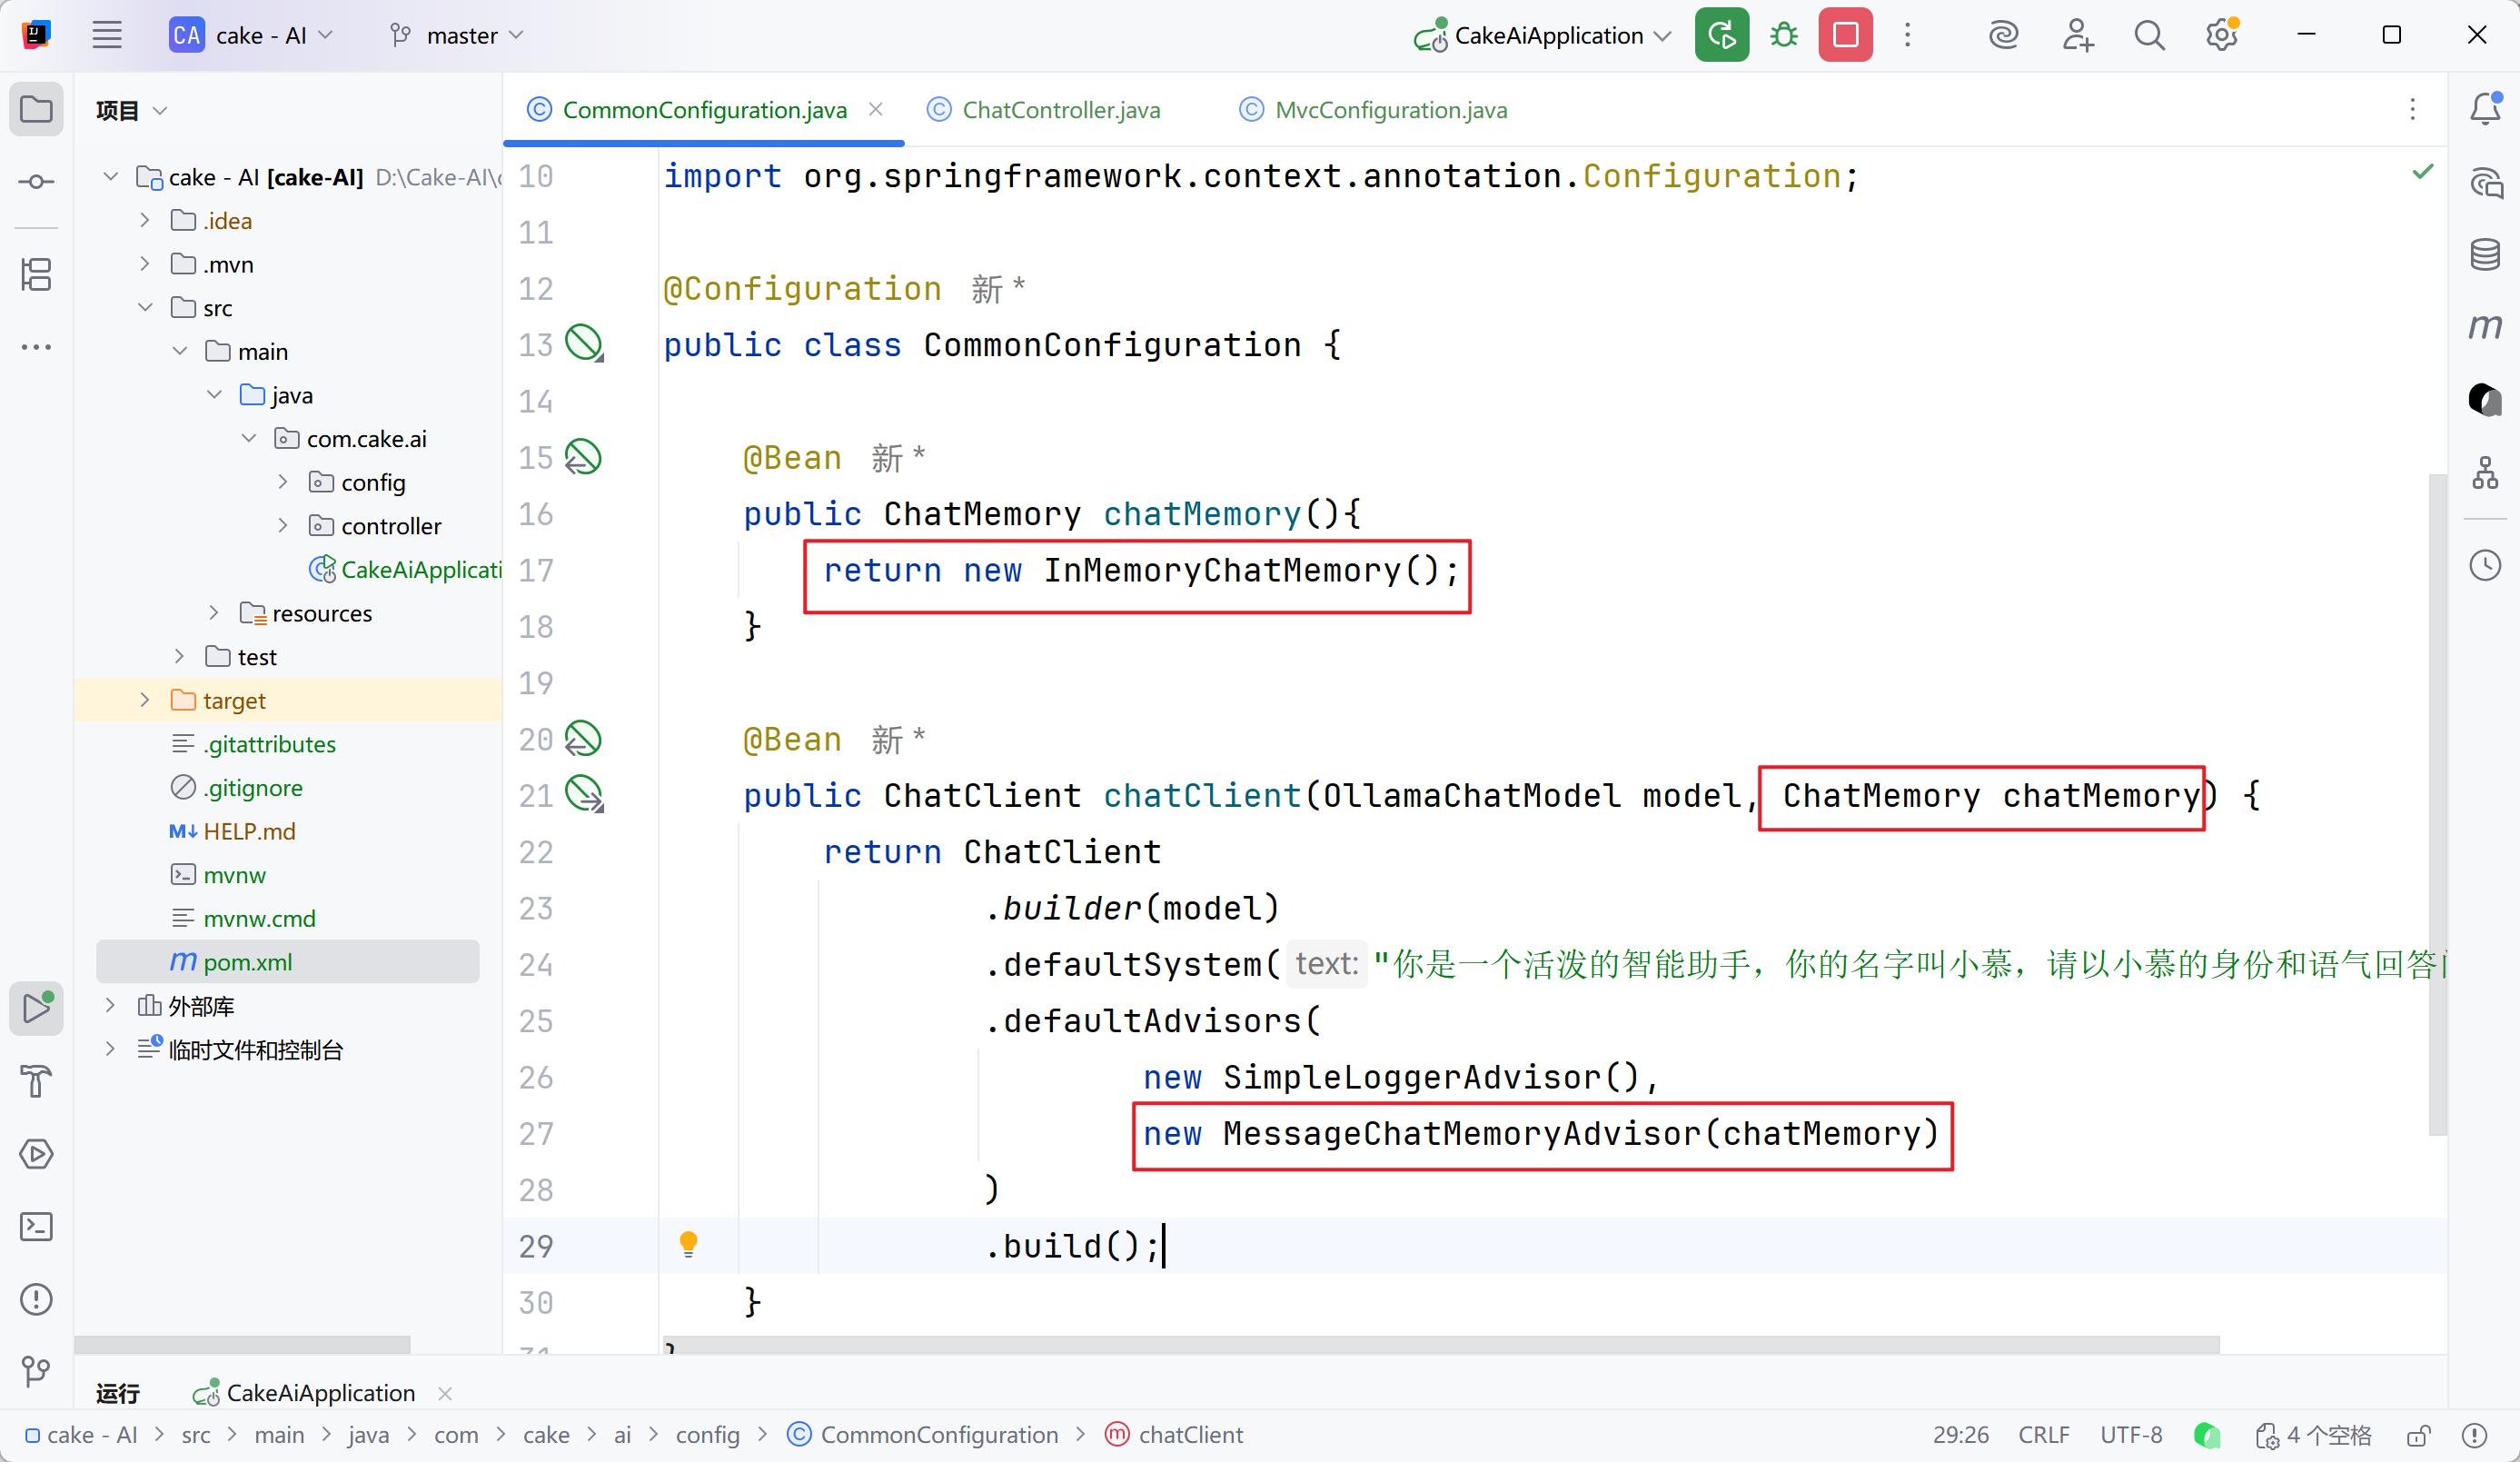Toggle the Project tool window folder button

click(x=36, y=108)
